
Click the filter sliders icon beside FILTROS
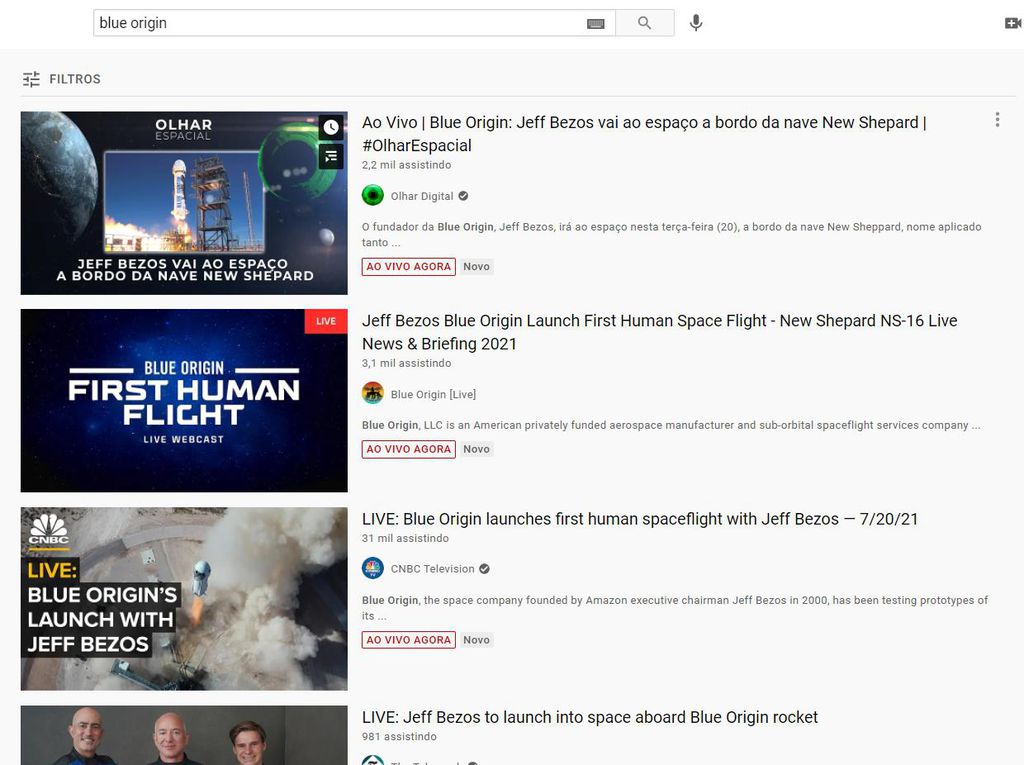[31, 79]
